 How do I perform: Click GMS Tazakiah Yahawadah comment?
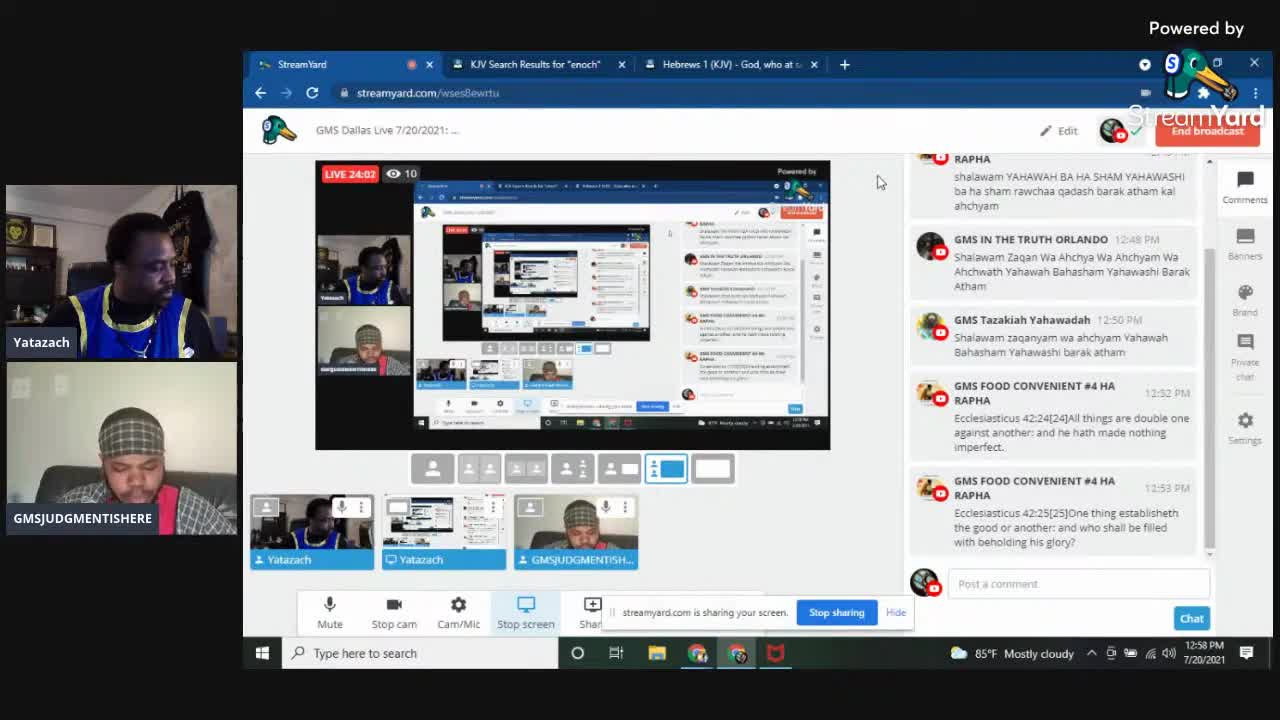(1055, 336)
